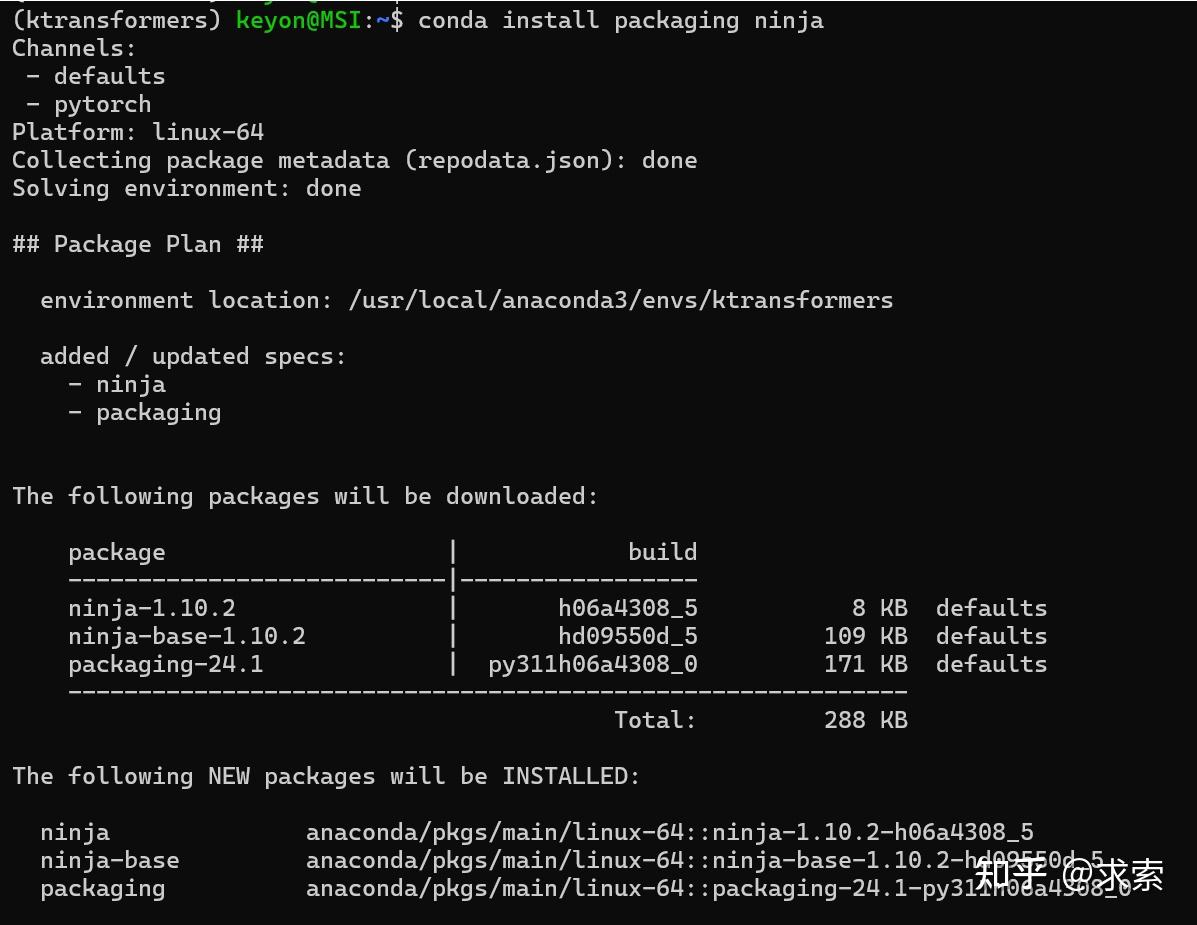Click the 知乎 @求索 watermark
This screenshot has height=925, width=1197.
(1069, 874)
